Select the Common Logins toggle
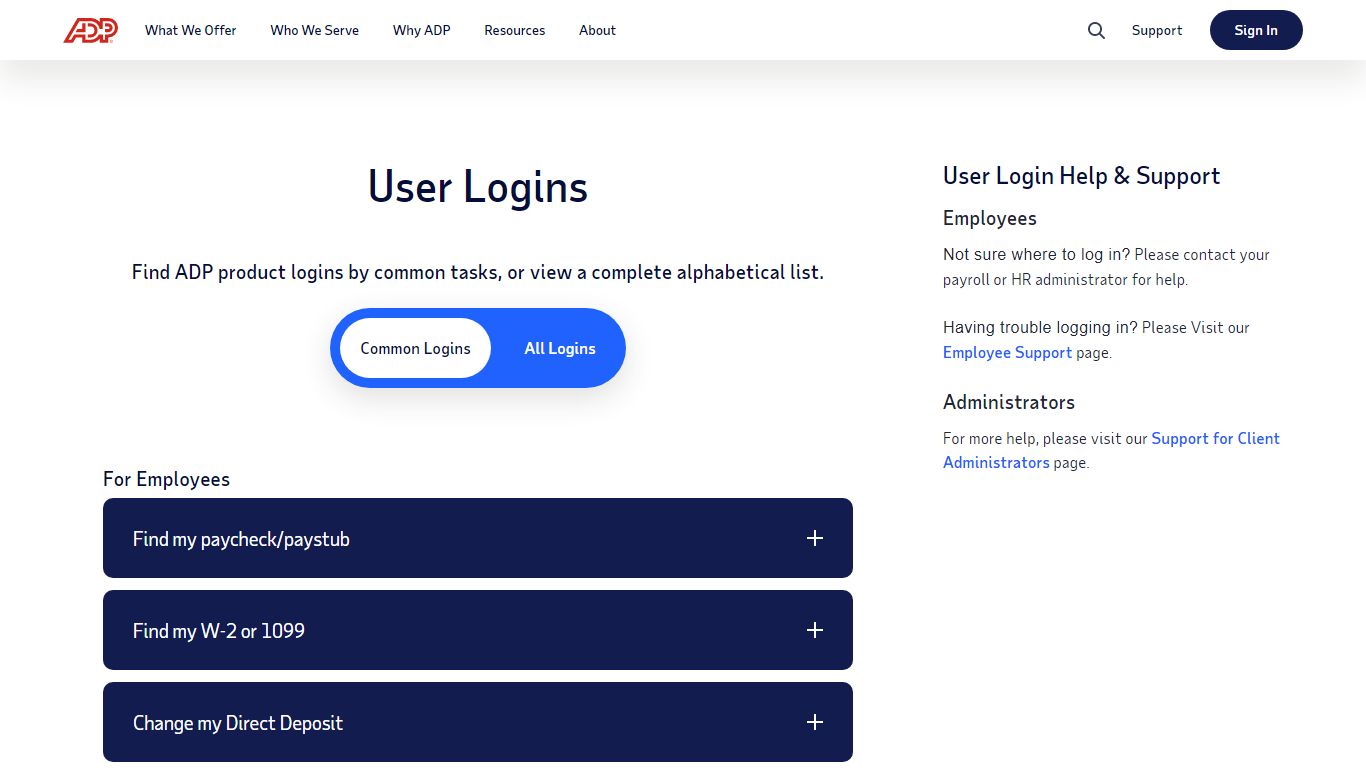 (x=415, y=348)
